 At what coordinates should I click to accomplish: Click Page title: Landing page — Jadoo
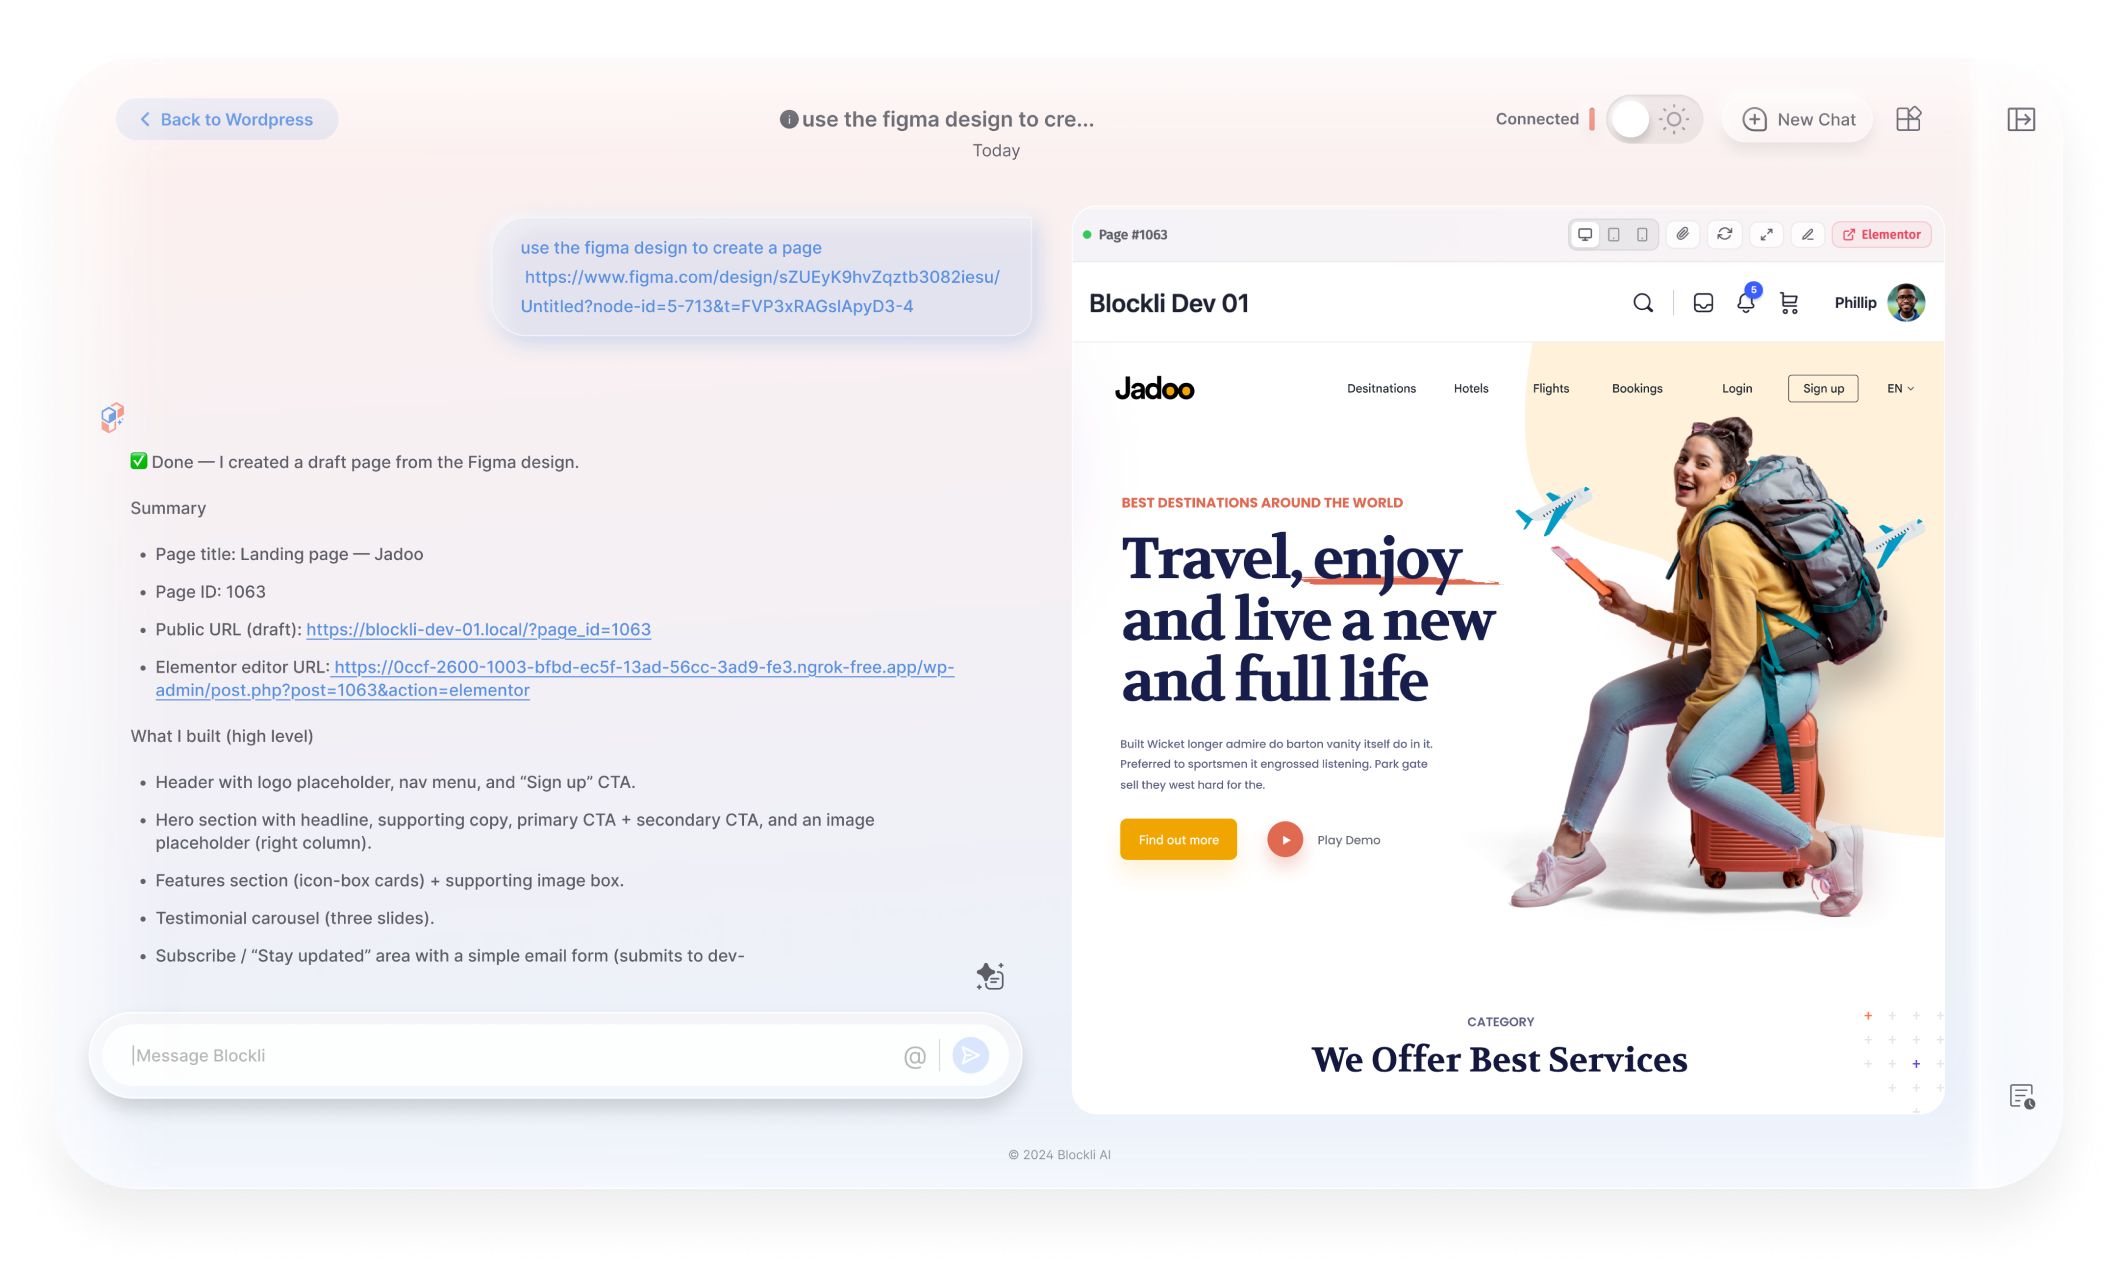(x=289, y=554)
